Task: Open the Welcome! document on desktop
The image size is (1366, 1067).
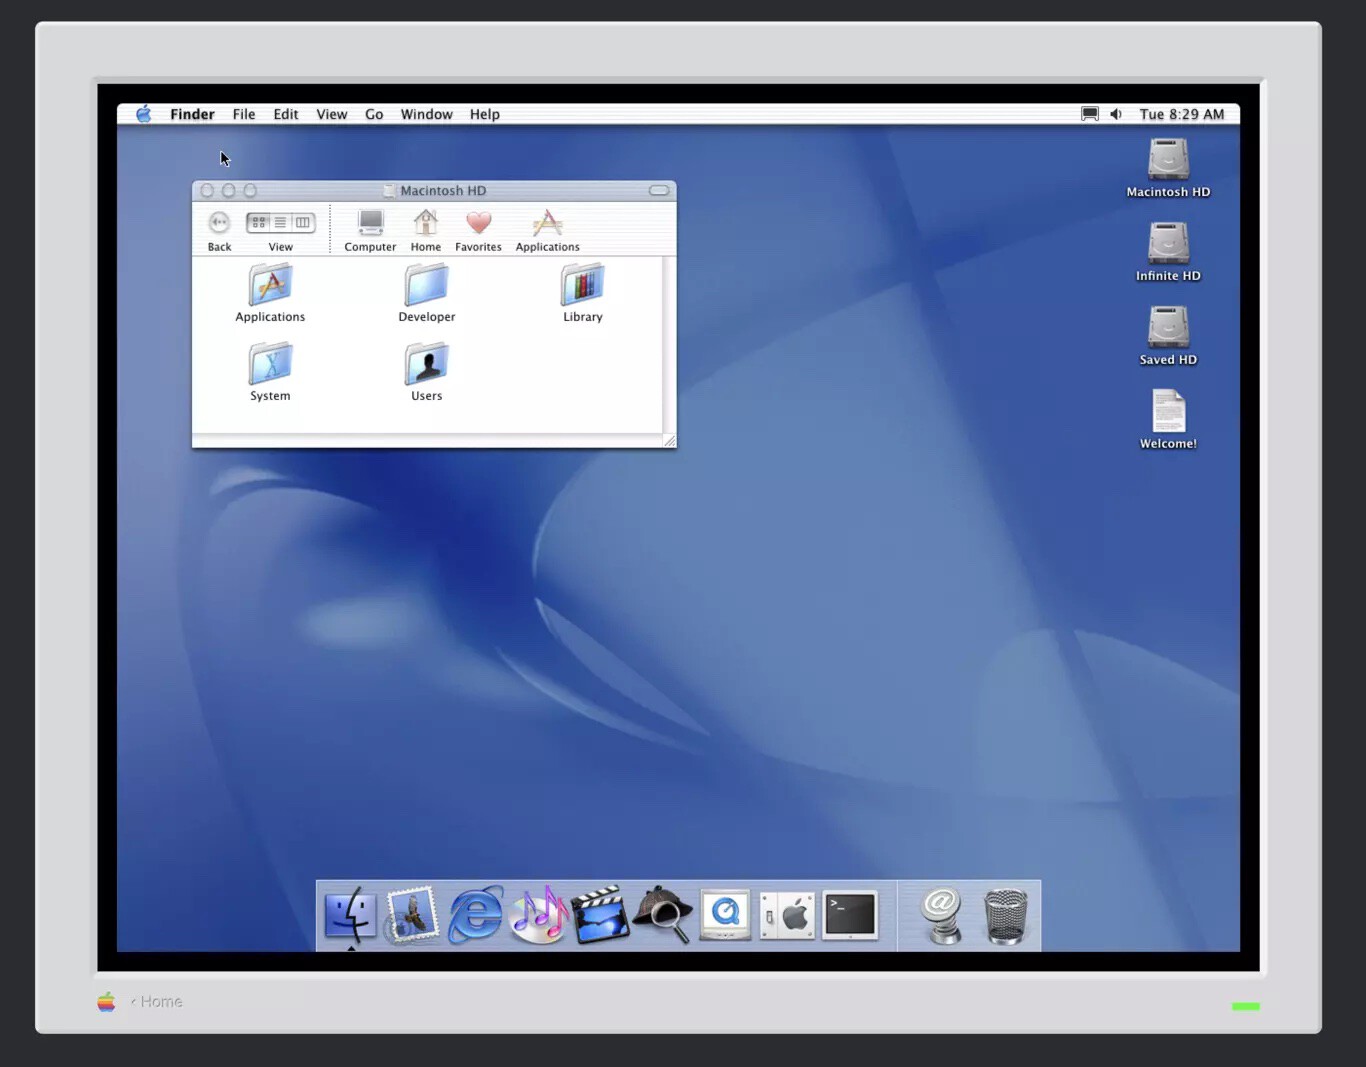Action: click(x=1168, y=412)
